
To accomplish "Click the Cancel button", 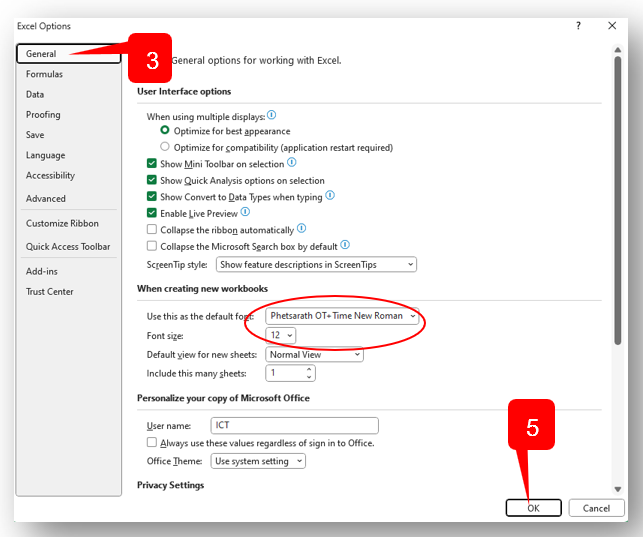I will 596,508.
